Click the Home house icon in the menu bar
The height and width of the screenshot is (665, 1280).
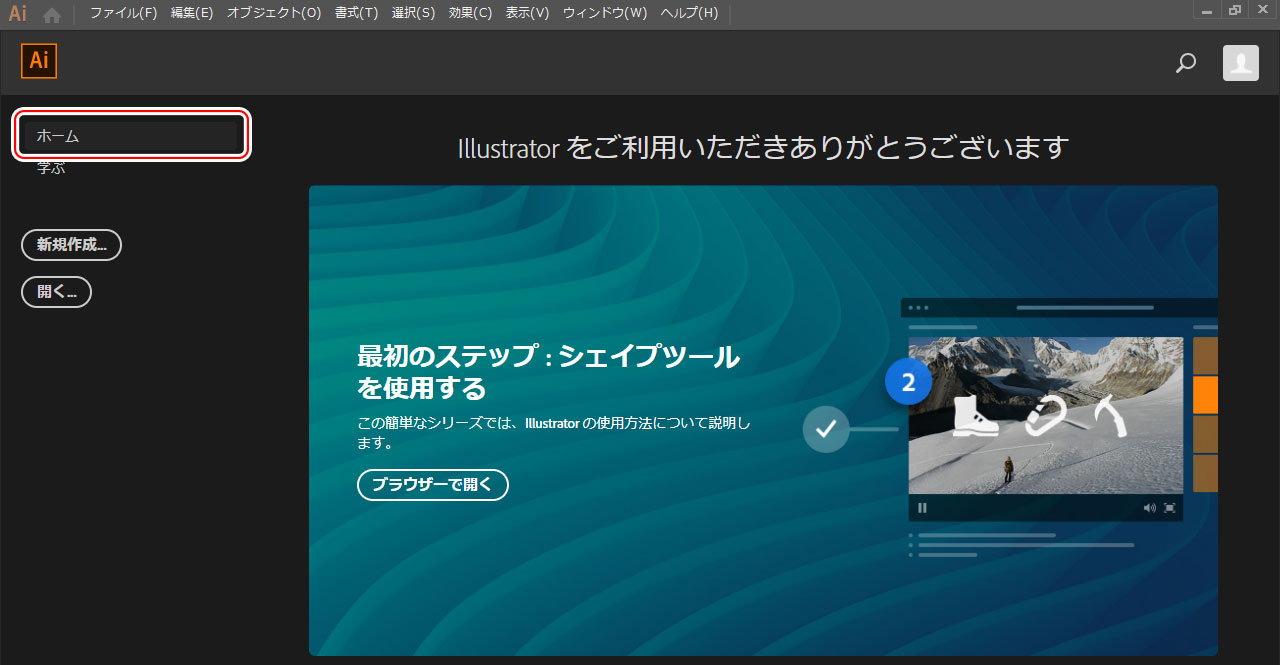click(x=52, y=15)
